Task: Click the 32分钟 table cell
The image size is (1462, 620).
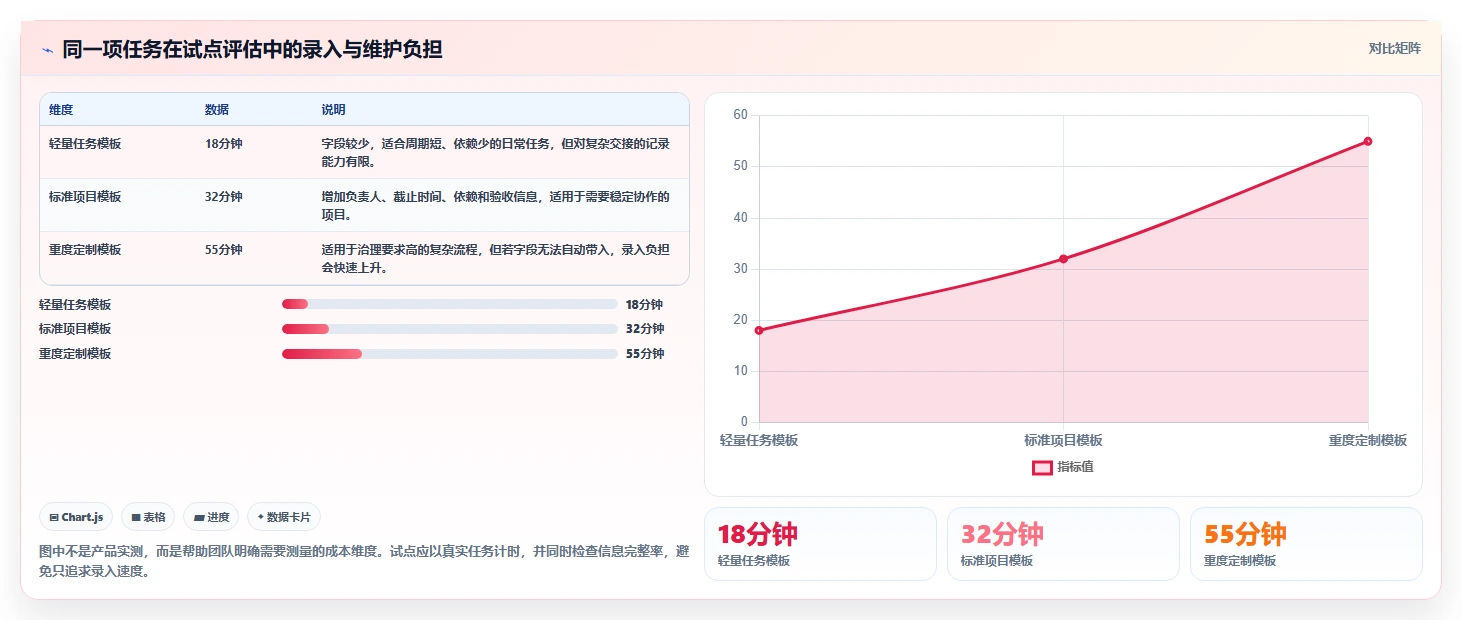Action: click(x=224, y=197)
